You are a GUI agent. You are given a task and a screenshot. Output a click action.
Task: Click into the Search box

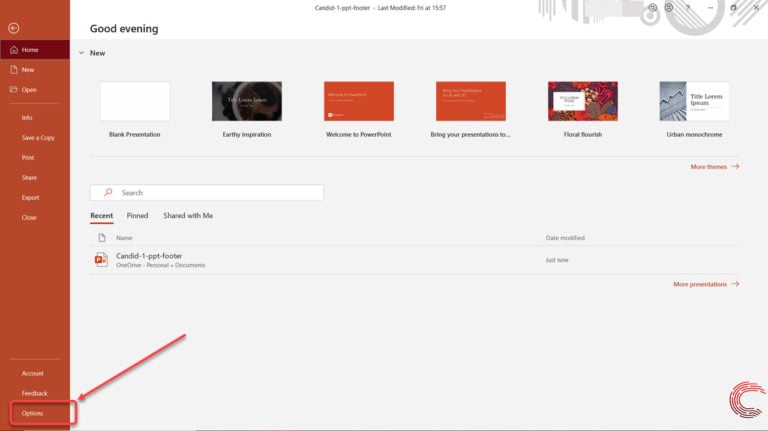point(207,192)
